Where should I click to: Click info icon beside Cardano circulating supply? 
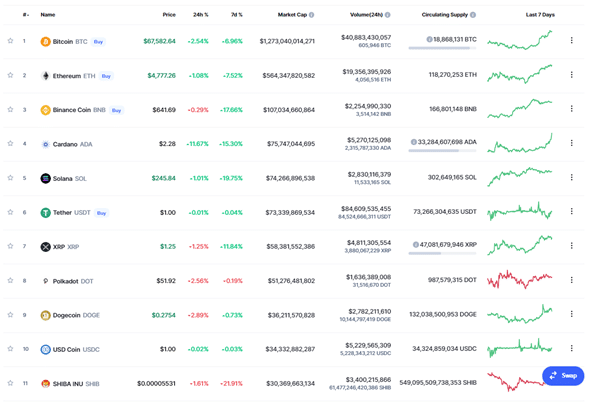tap(414, 142)
